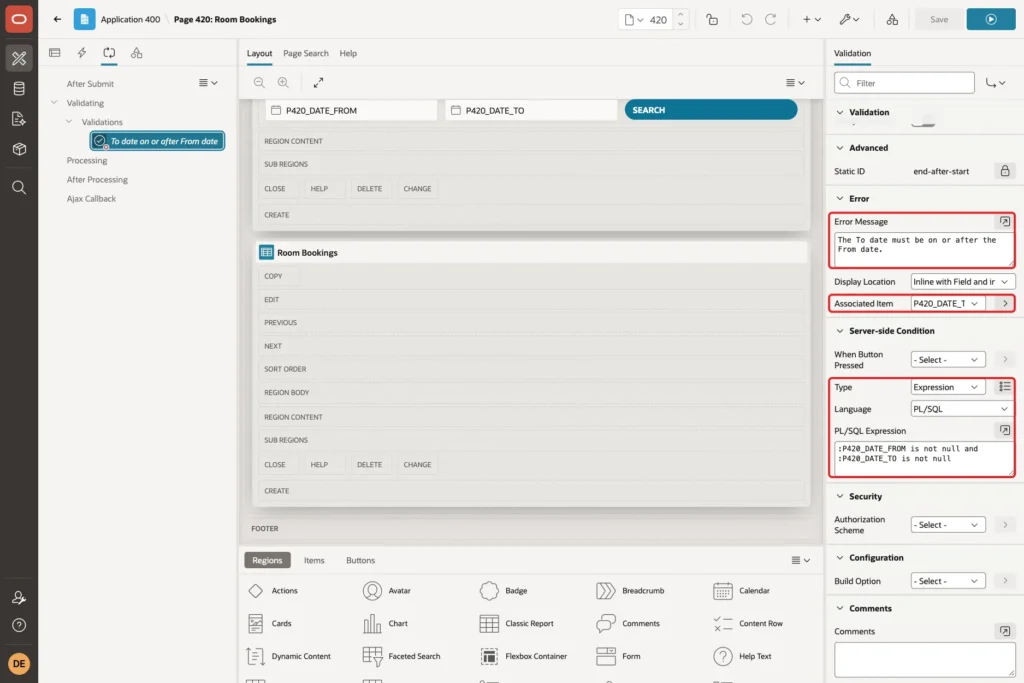Save the page changes
Screen dimensions: 1024x683
coord(938,20)
